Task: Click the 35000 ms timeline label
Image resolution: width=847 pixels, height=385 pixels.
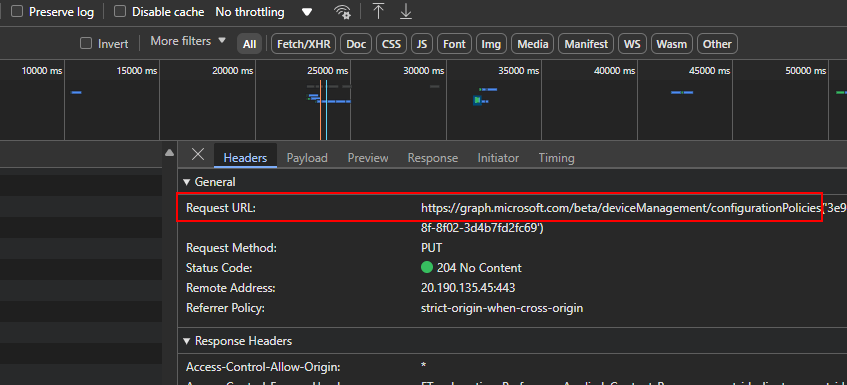Action: click(x=519, y=71)
